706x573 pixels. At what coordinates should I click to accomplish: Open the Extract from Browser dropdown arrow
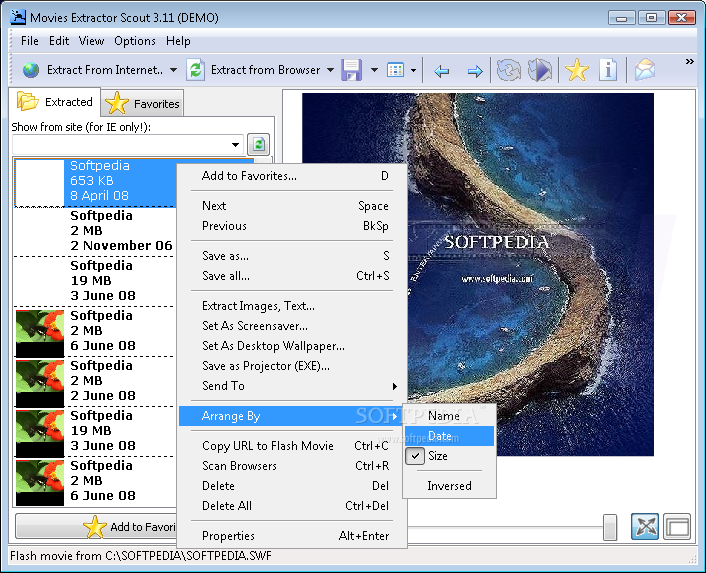pyautogui.click(x=330, y=70)
